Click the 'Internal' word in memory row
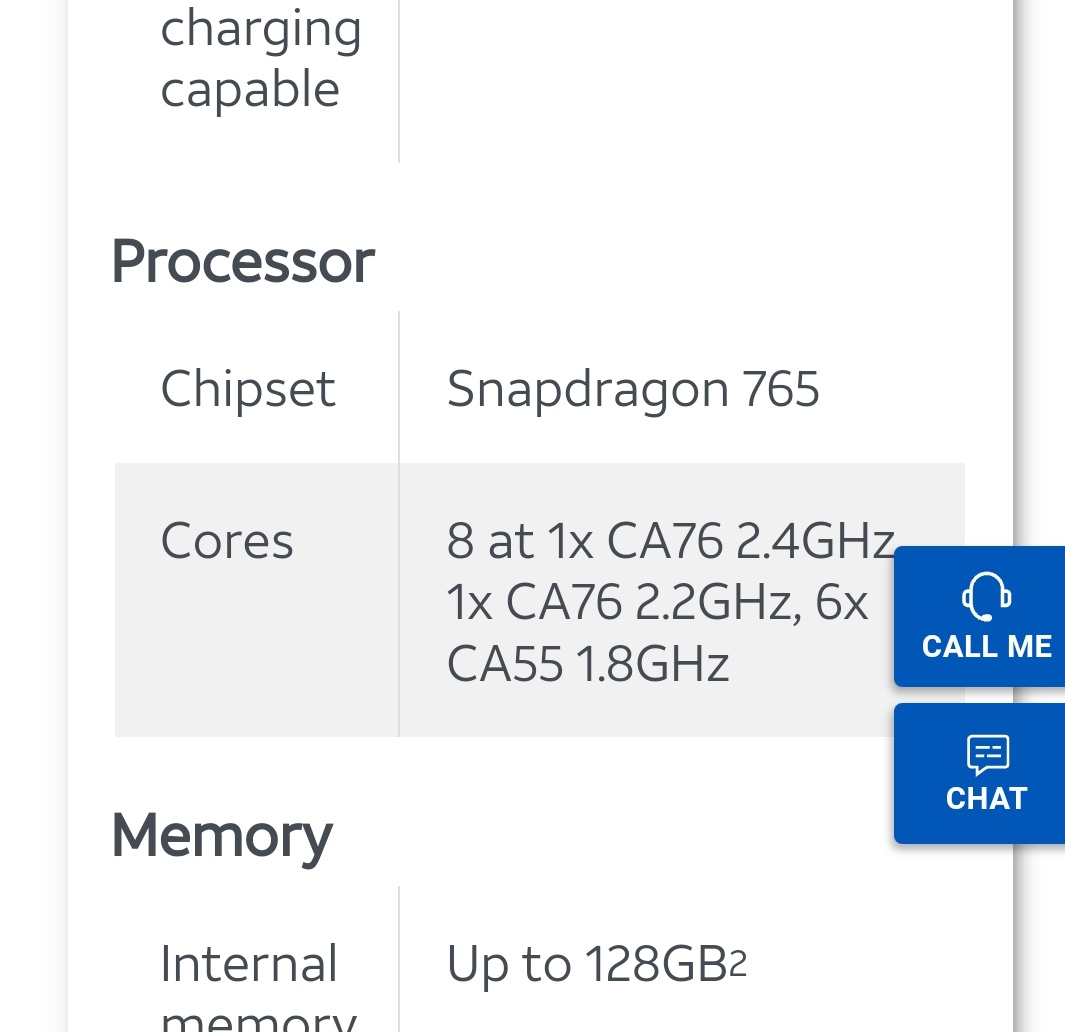 point(249,965)
